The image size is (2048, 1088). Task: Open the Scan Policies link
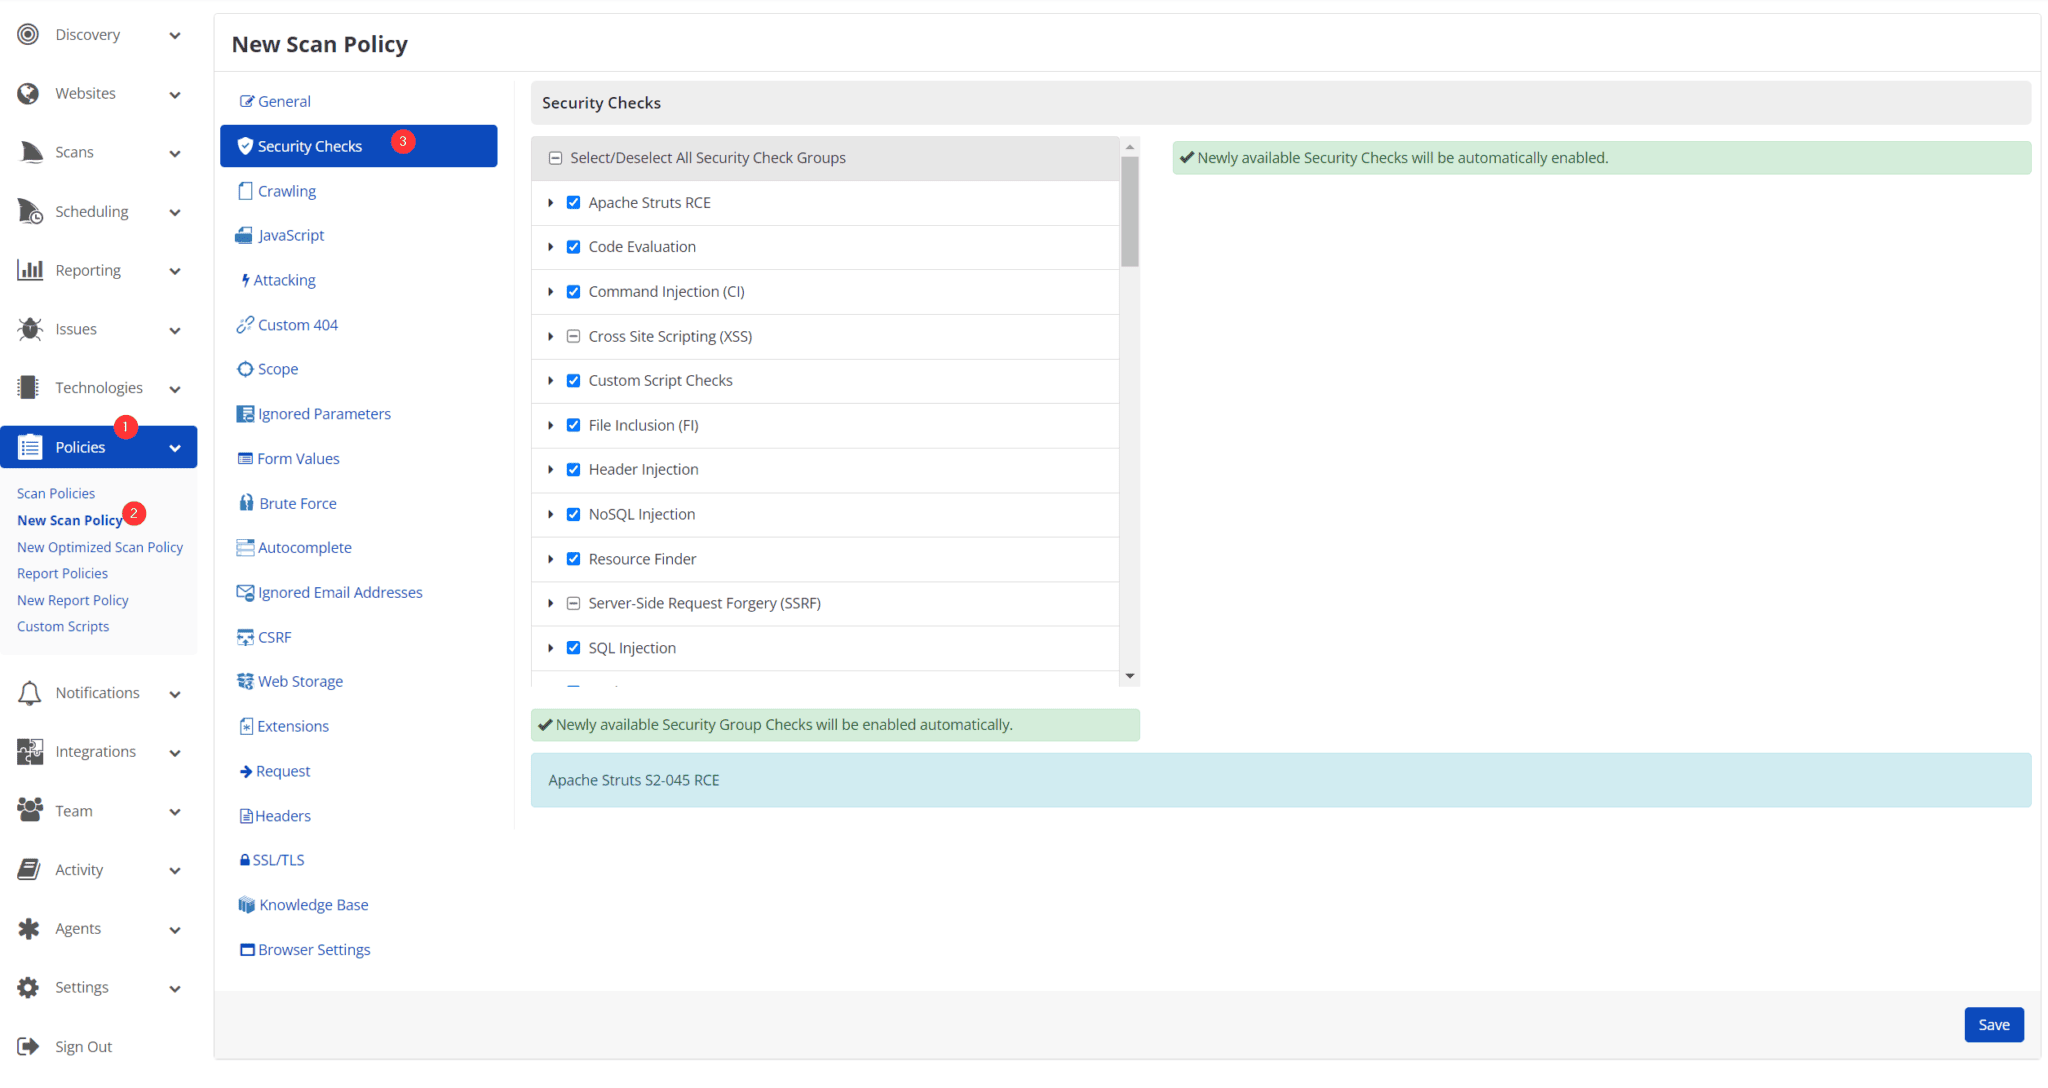(x=55, y=492)
